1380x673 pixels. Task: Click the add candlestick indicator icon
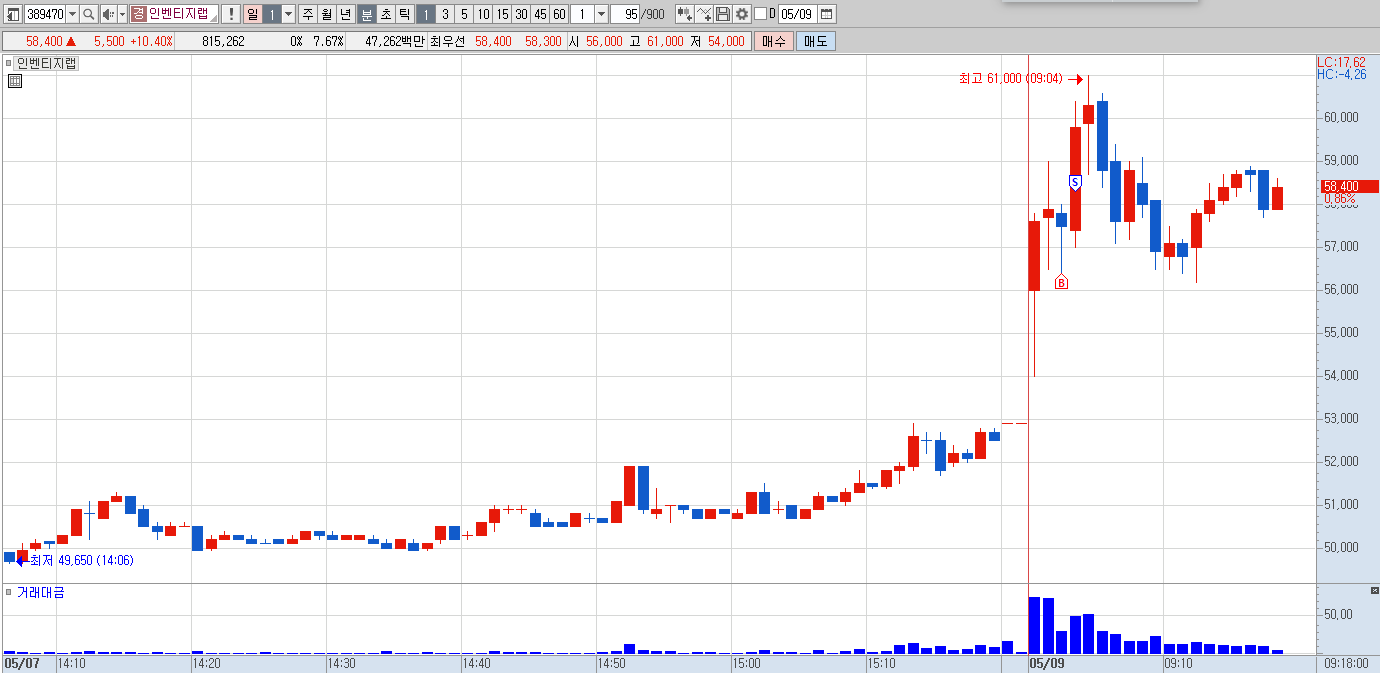[685, 14]
